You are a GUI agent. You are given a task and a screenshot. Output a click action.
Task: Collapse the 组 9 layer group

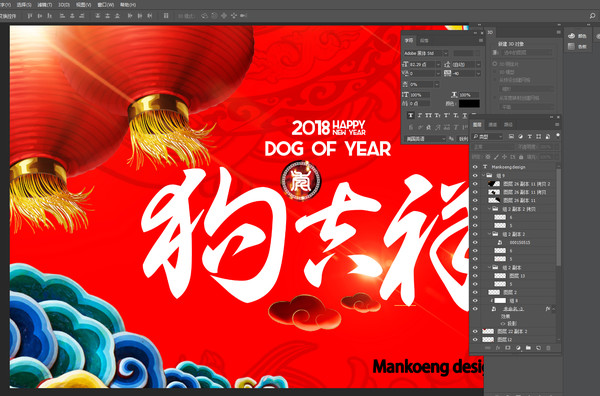tap(484, 175)
